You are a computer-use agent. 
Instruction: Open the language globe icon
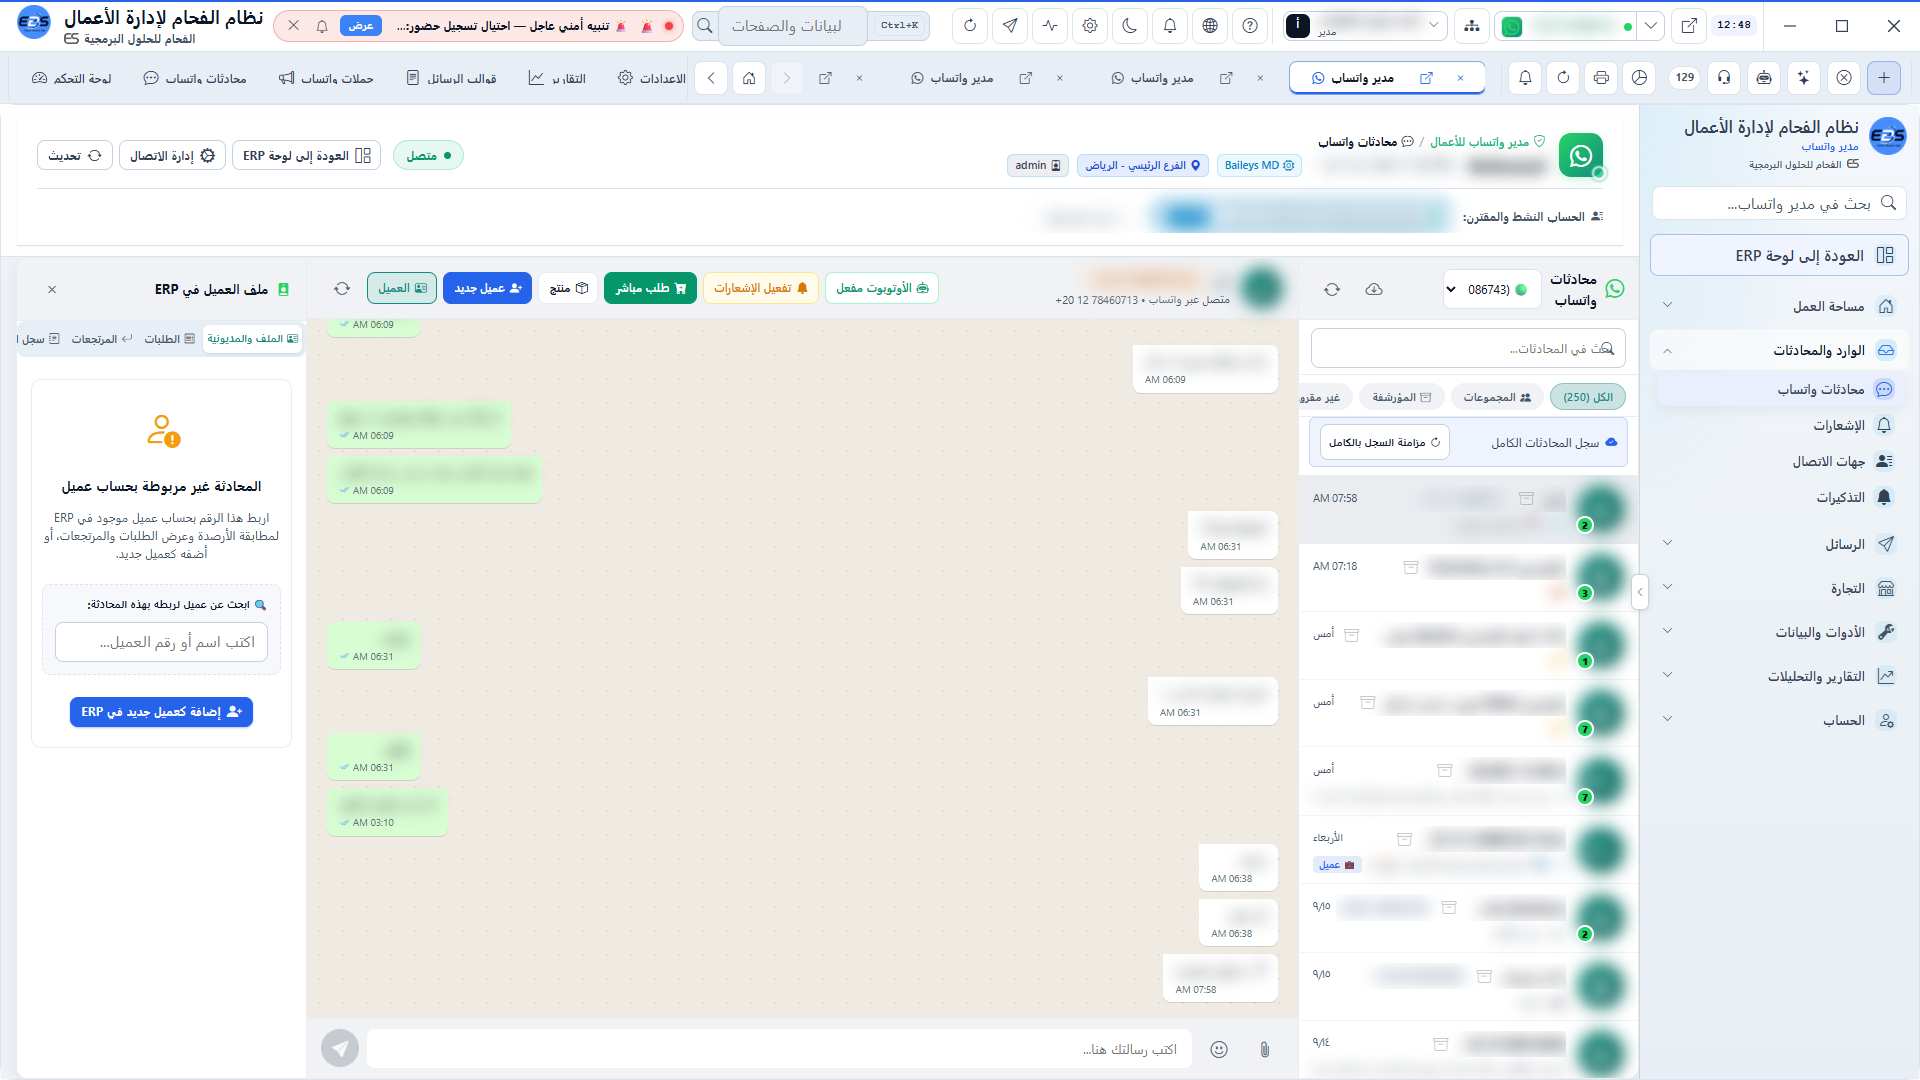coord(1210,26)
